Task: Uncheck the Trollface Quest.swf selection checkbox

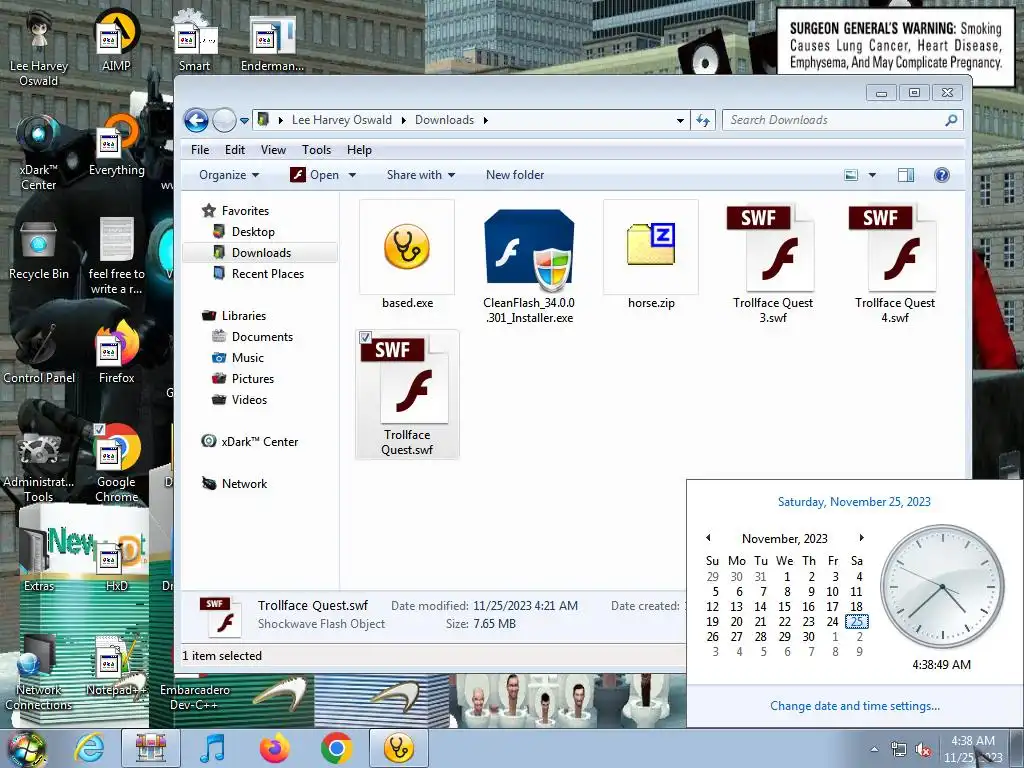Action: pyautogui.click(x=365, y=338)
